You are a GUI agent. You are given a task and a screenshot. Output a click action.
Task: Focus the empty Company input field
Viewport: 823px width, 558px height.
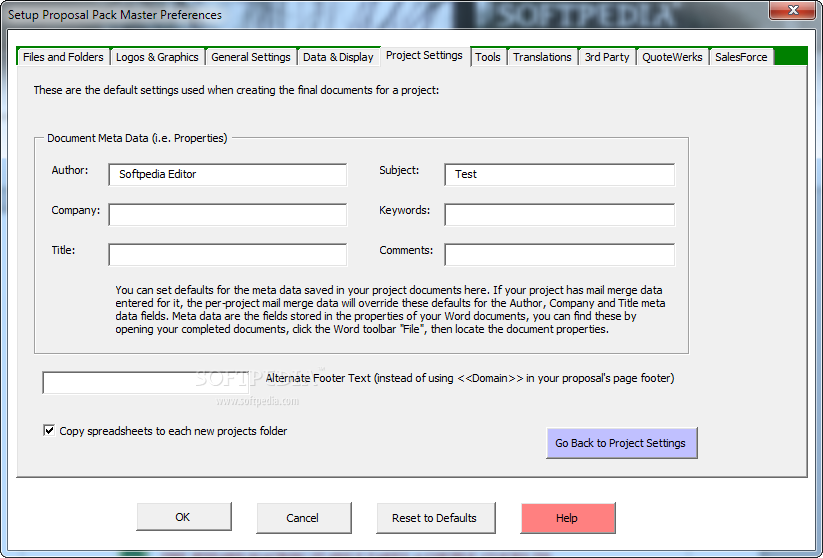[x=227, y=214]
